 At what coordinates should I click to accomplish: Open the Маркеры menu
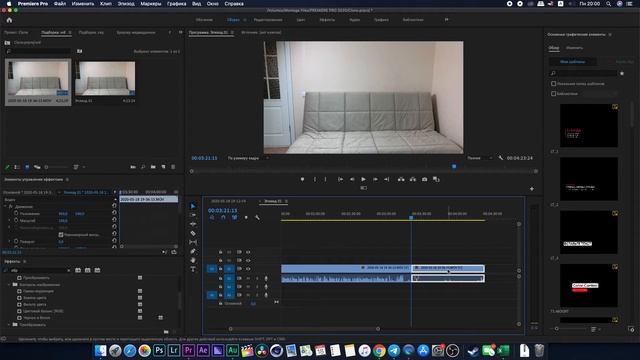pyautogui.click(x=151, y=4)
